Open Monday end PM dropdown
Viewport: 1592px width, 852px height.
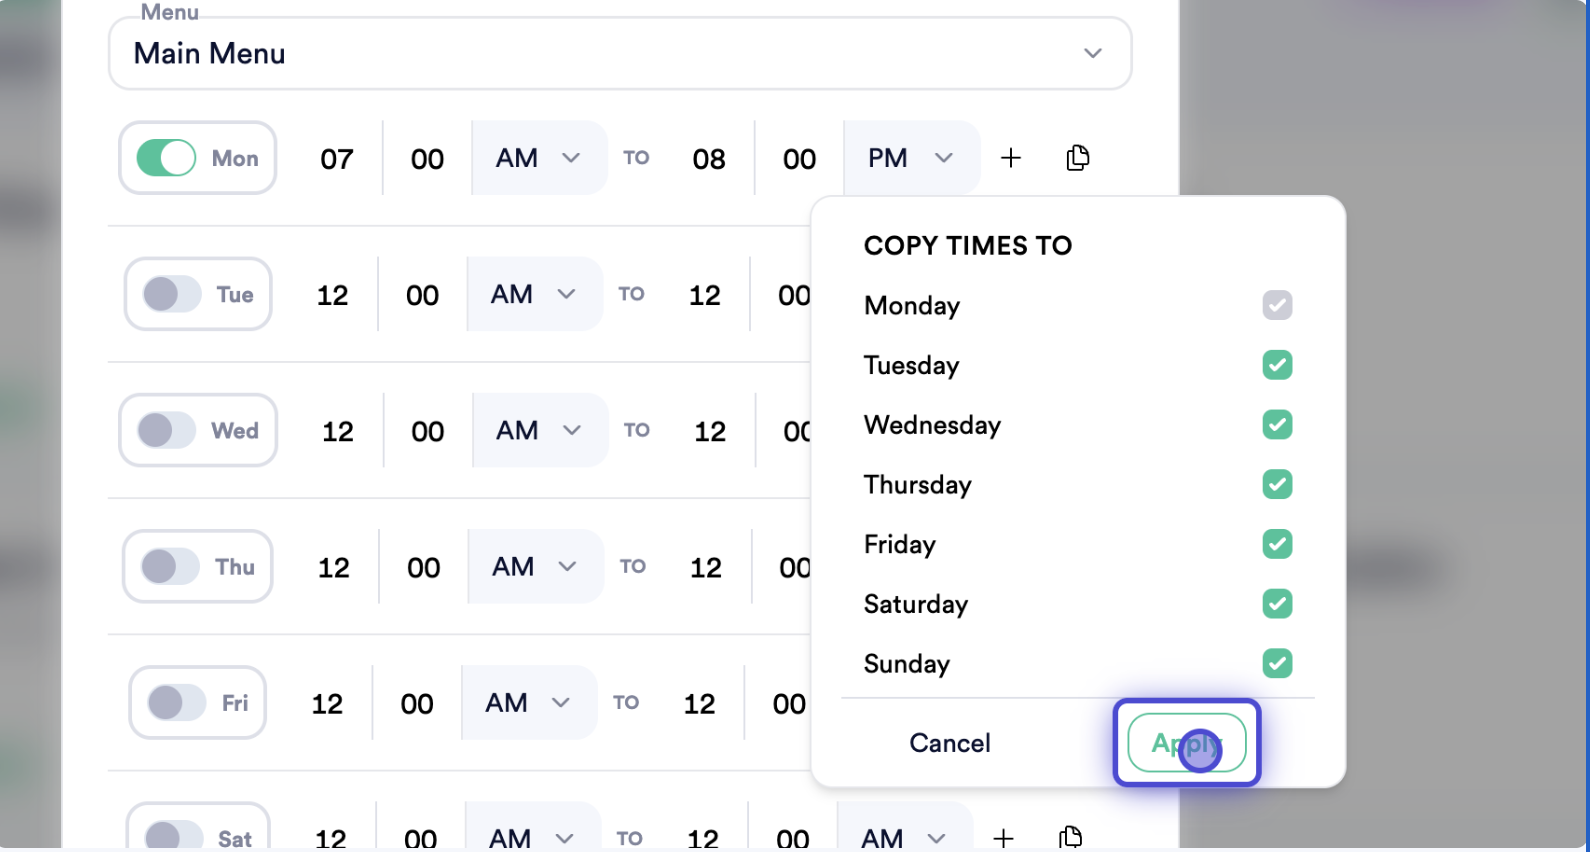[x=911, y=158]
